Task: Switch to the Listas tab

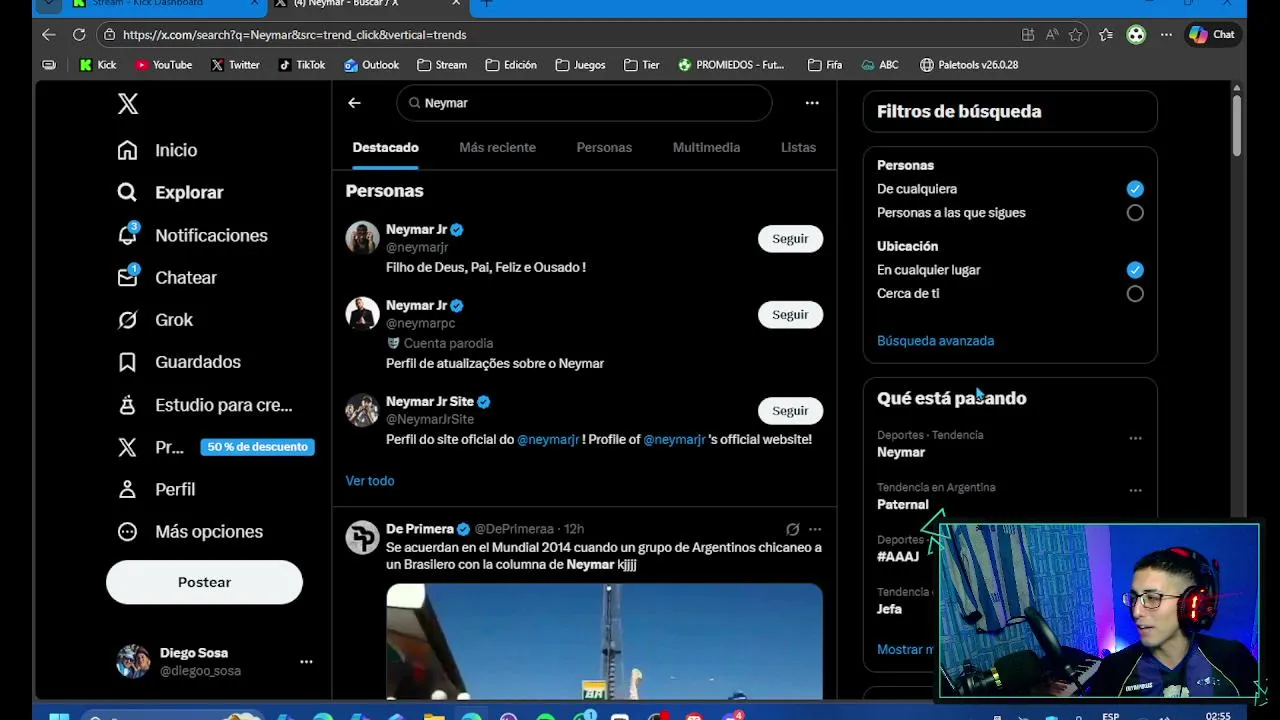Action: [798, 148]
